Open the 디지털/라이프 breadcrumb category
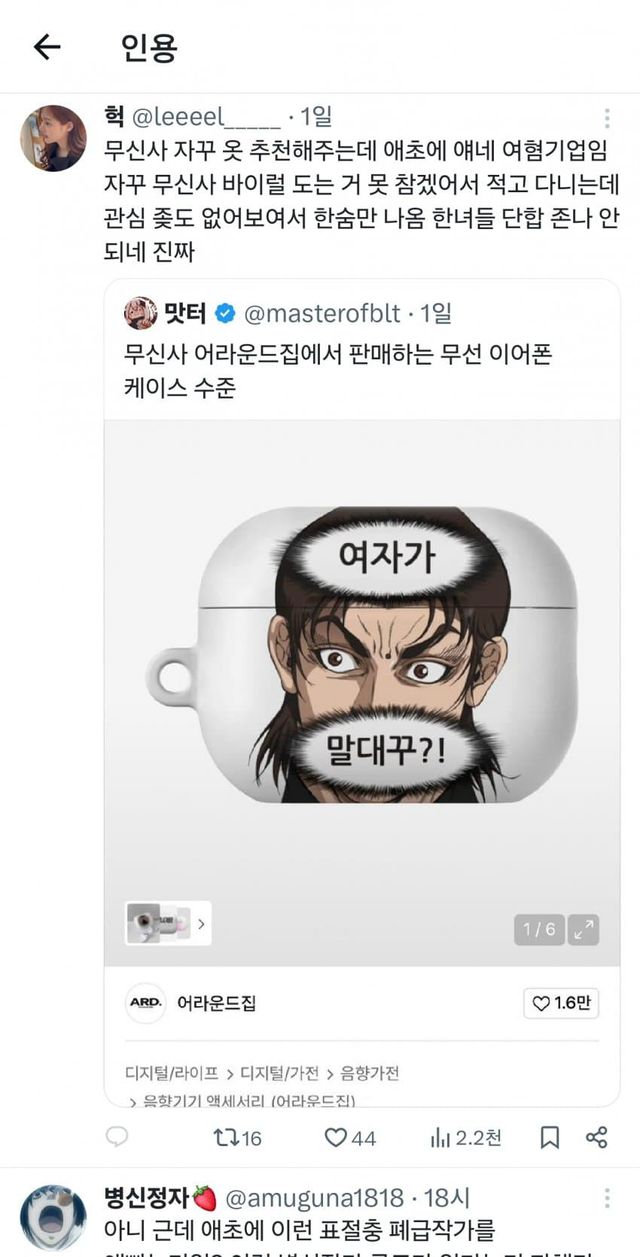 171,1073
